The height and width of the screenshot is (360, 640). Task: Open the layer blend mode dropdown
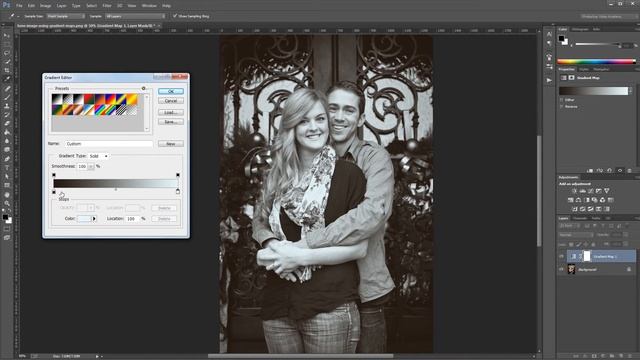click(x=576, y=235)
